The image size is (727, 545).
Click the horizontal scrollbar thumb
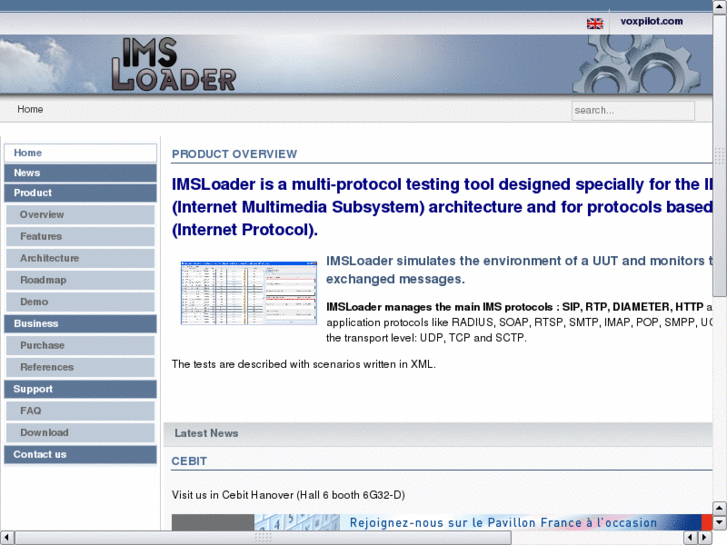point(263,538)
